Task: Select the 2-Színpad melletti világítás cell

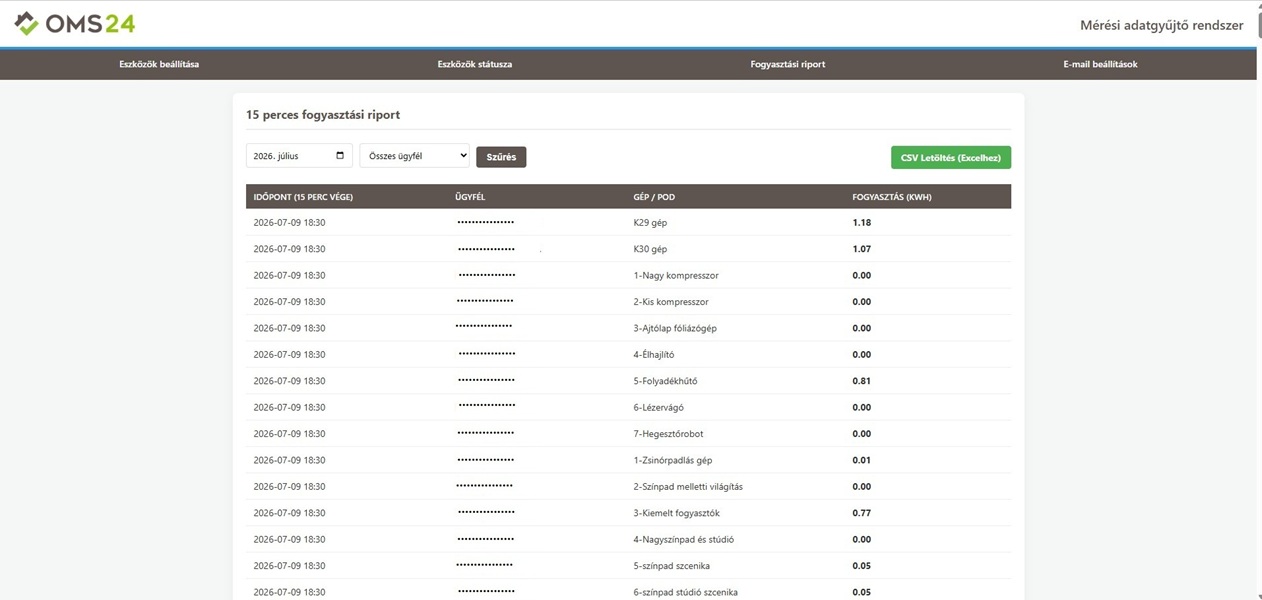Action: pos(688,487)
